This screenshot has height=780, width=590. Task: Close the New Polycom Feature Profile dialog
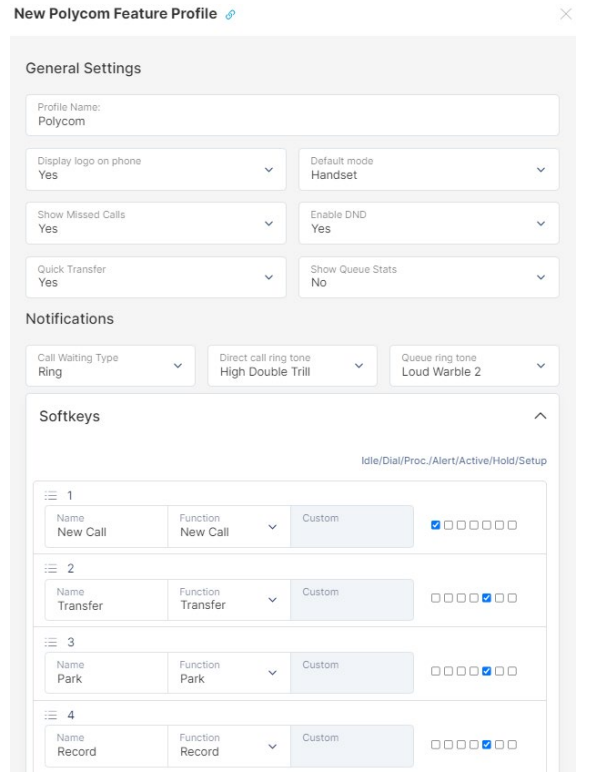click(566, 14)
